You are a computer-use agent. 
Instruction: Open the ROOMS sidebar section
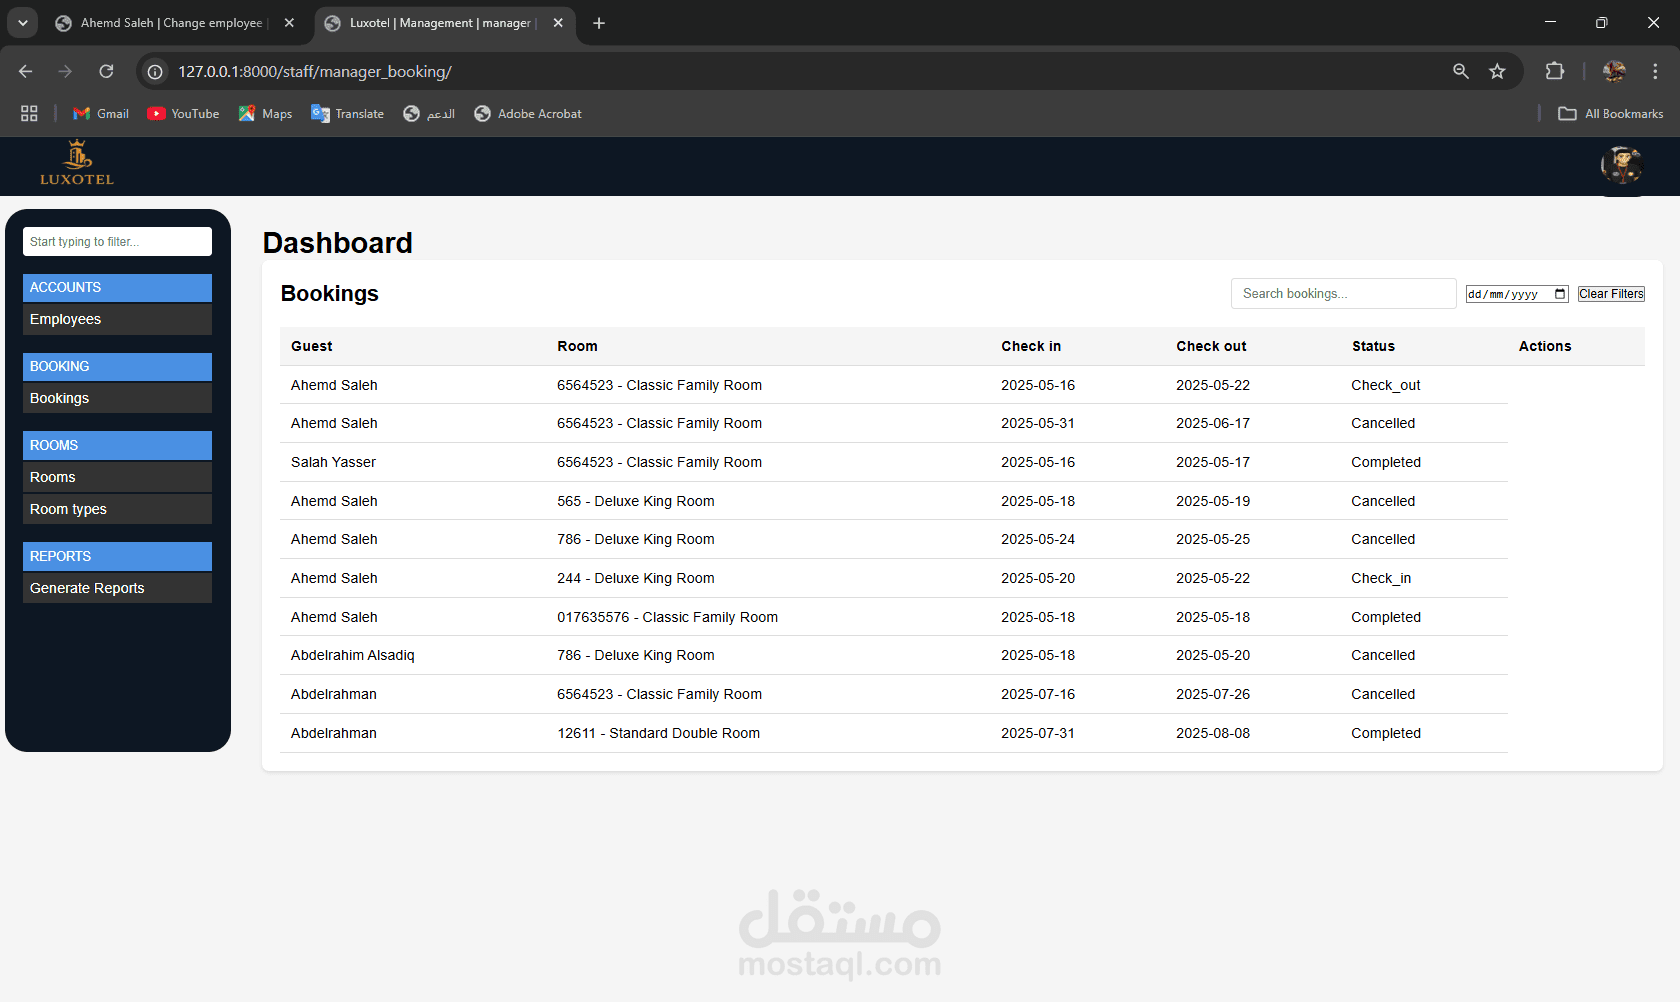coord(117,446)
